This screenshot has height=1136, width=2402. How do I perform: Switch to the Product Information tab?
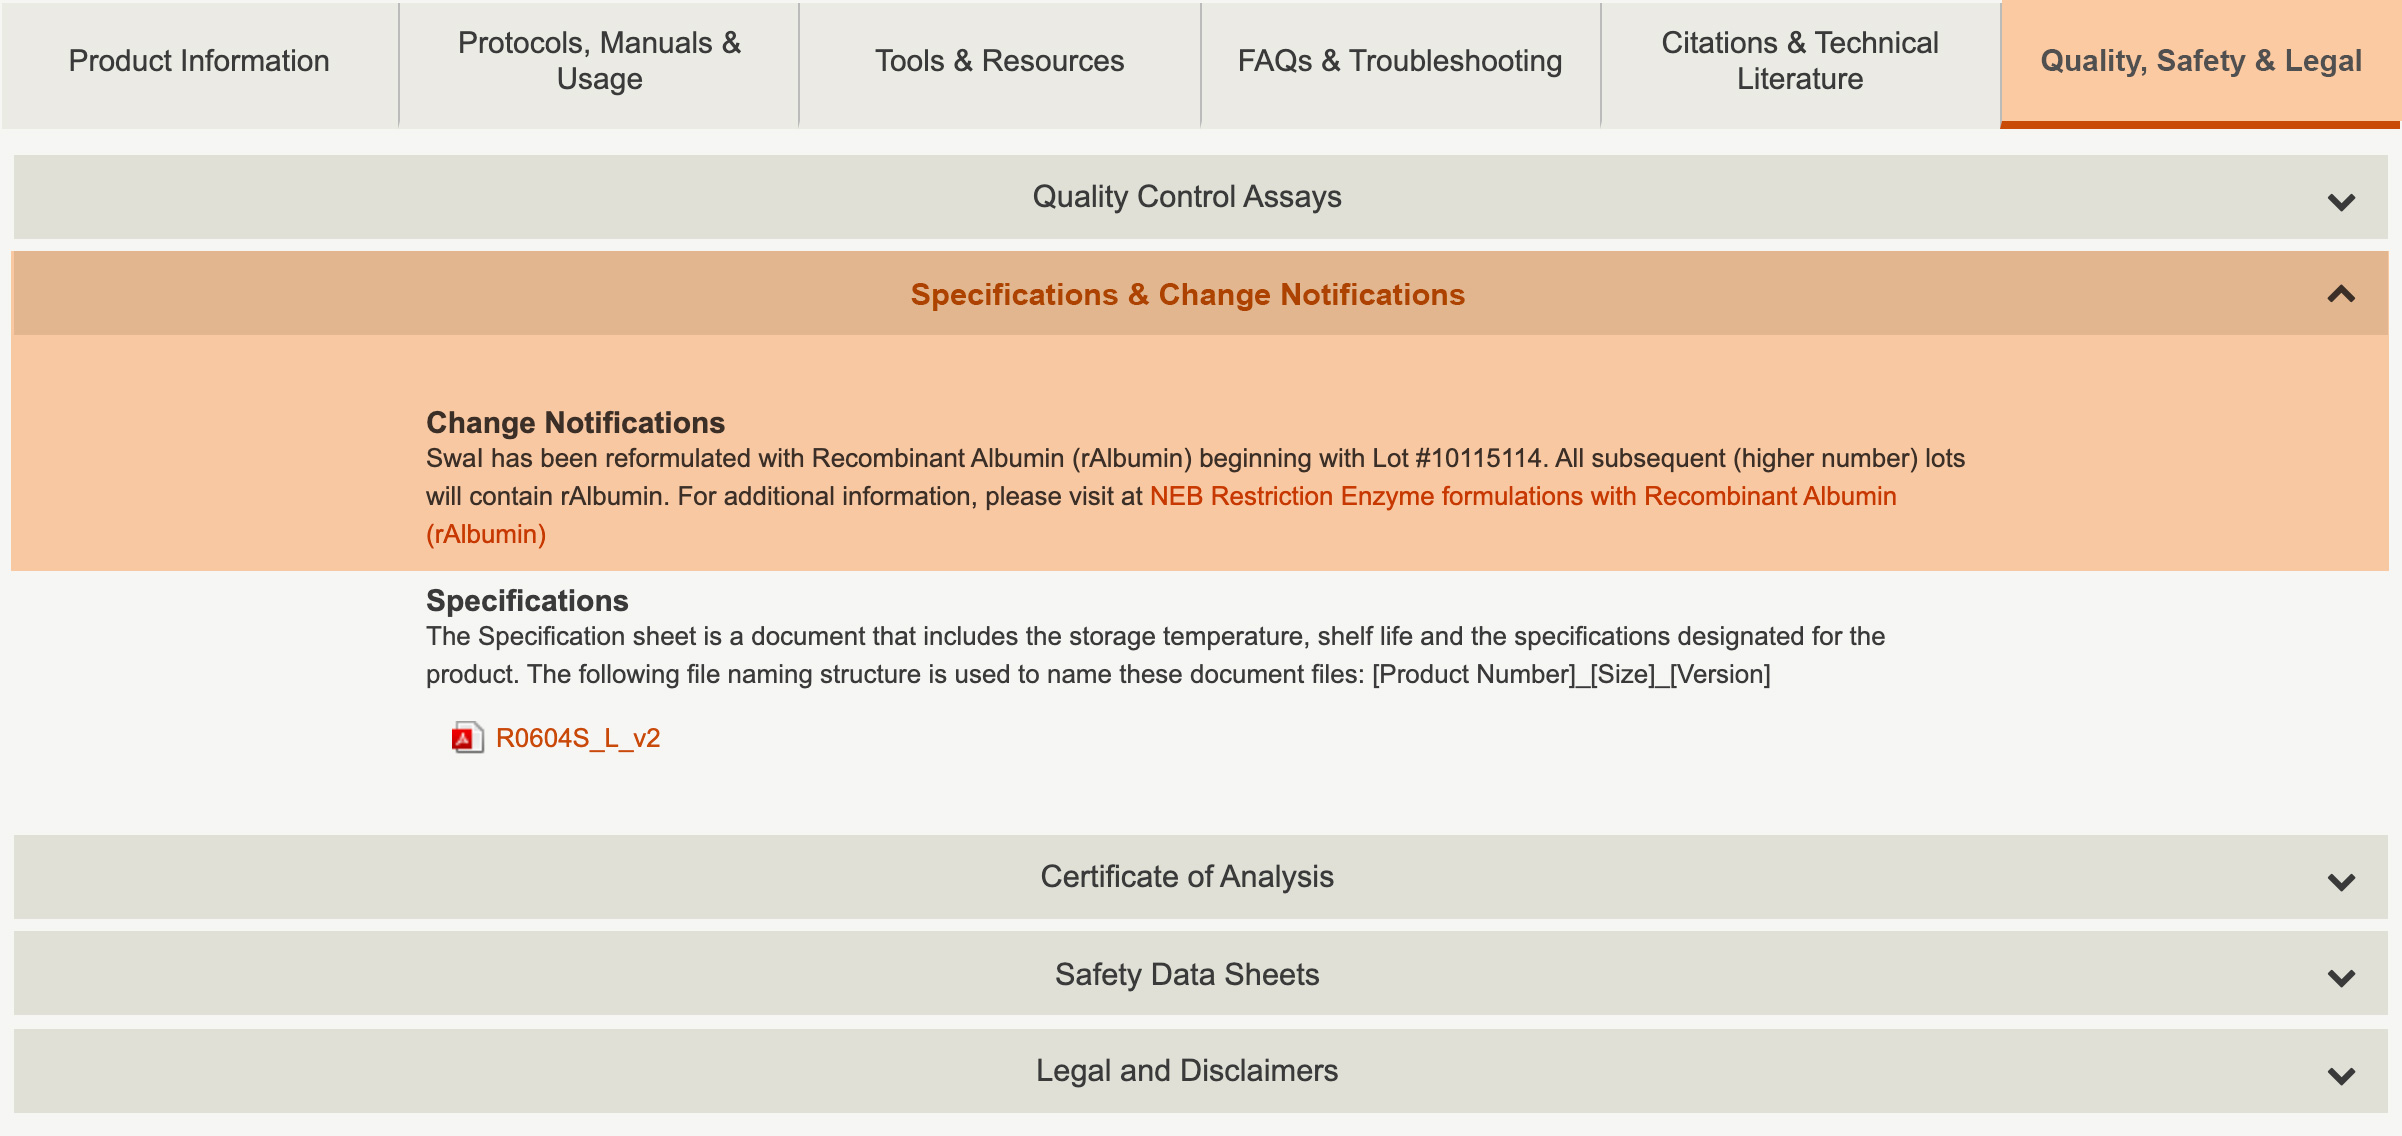tap(199, 61)
